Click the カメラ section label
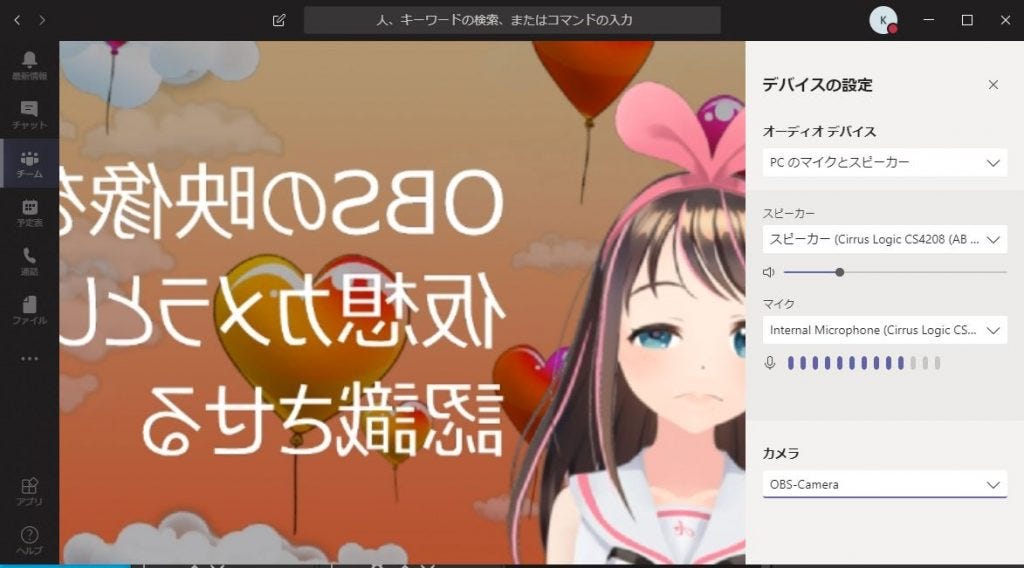The height and width of the screenshot is (568, 1024). click(x=780, y=453)
